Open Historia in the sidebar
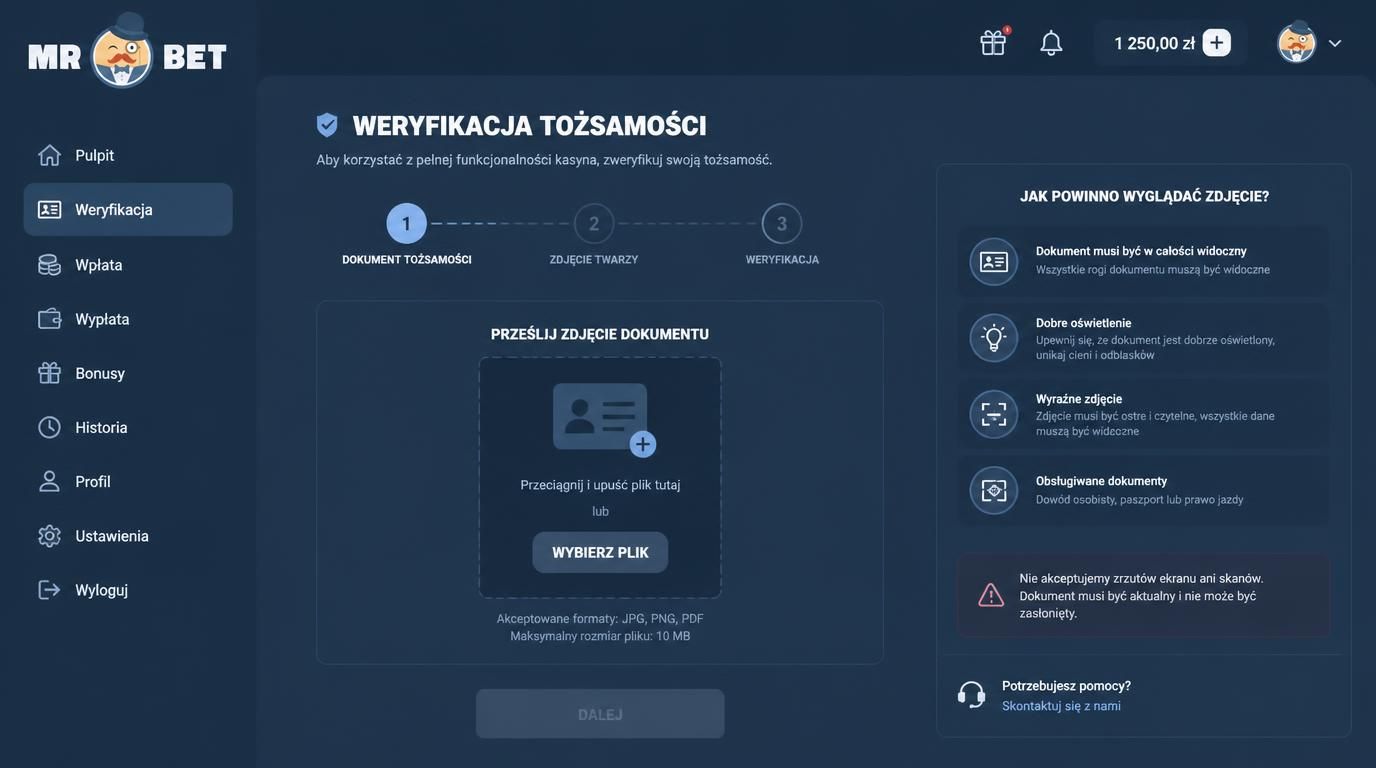 128,427
